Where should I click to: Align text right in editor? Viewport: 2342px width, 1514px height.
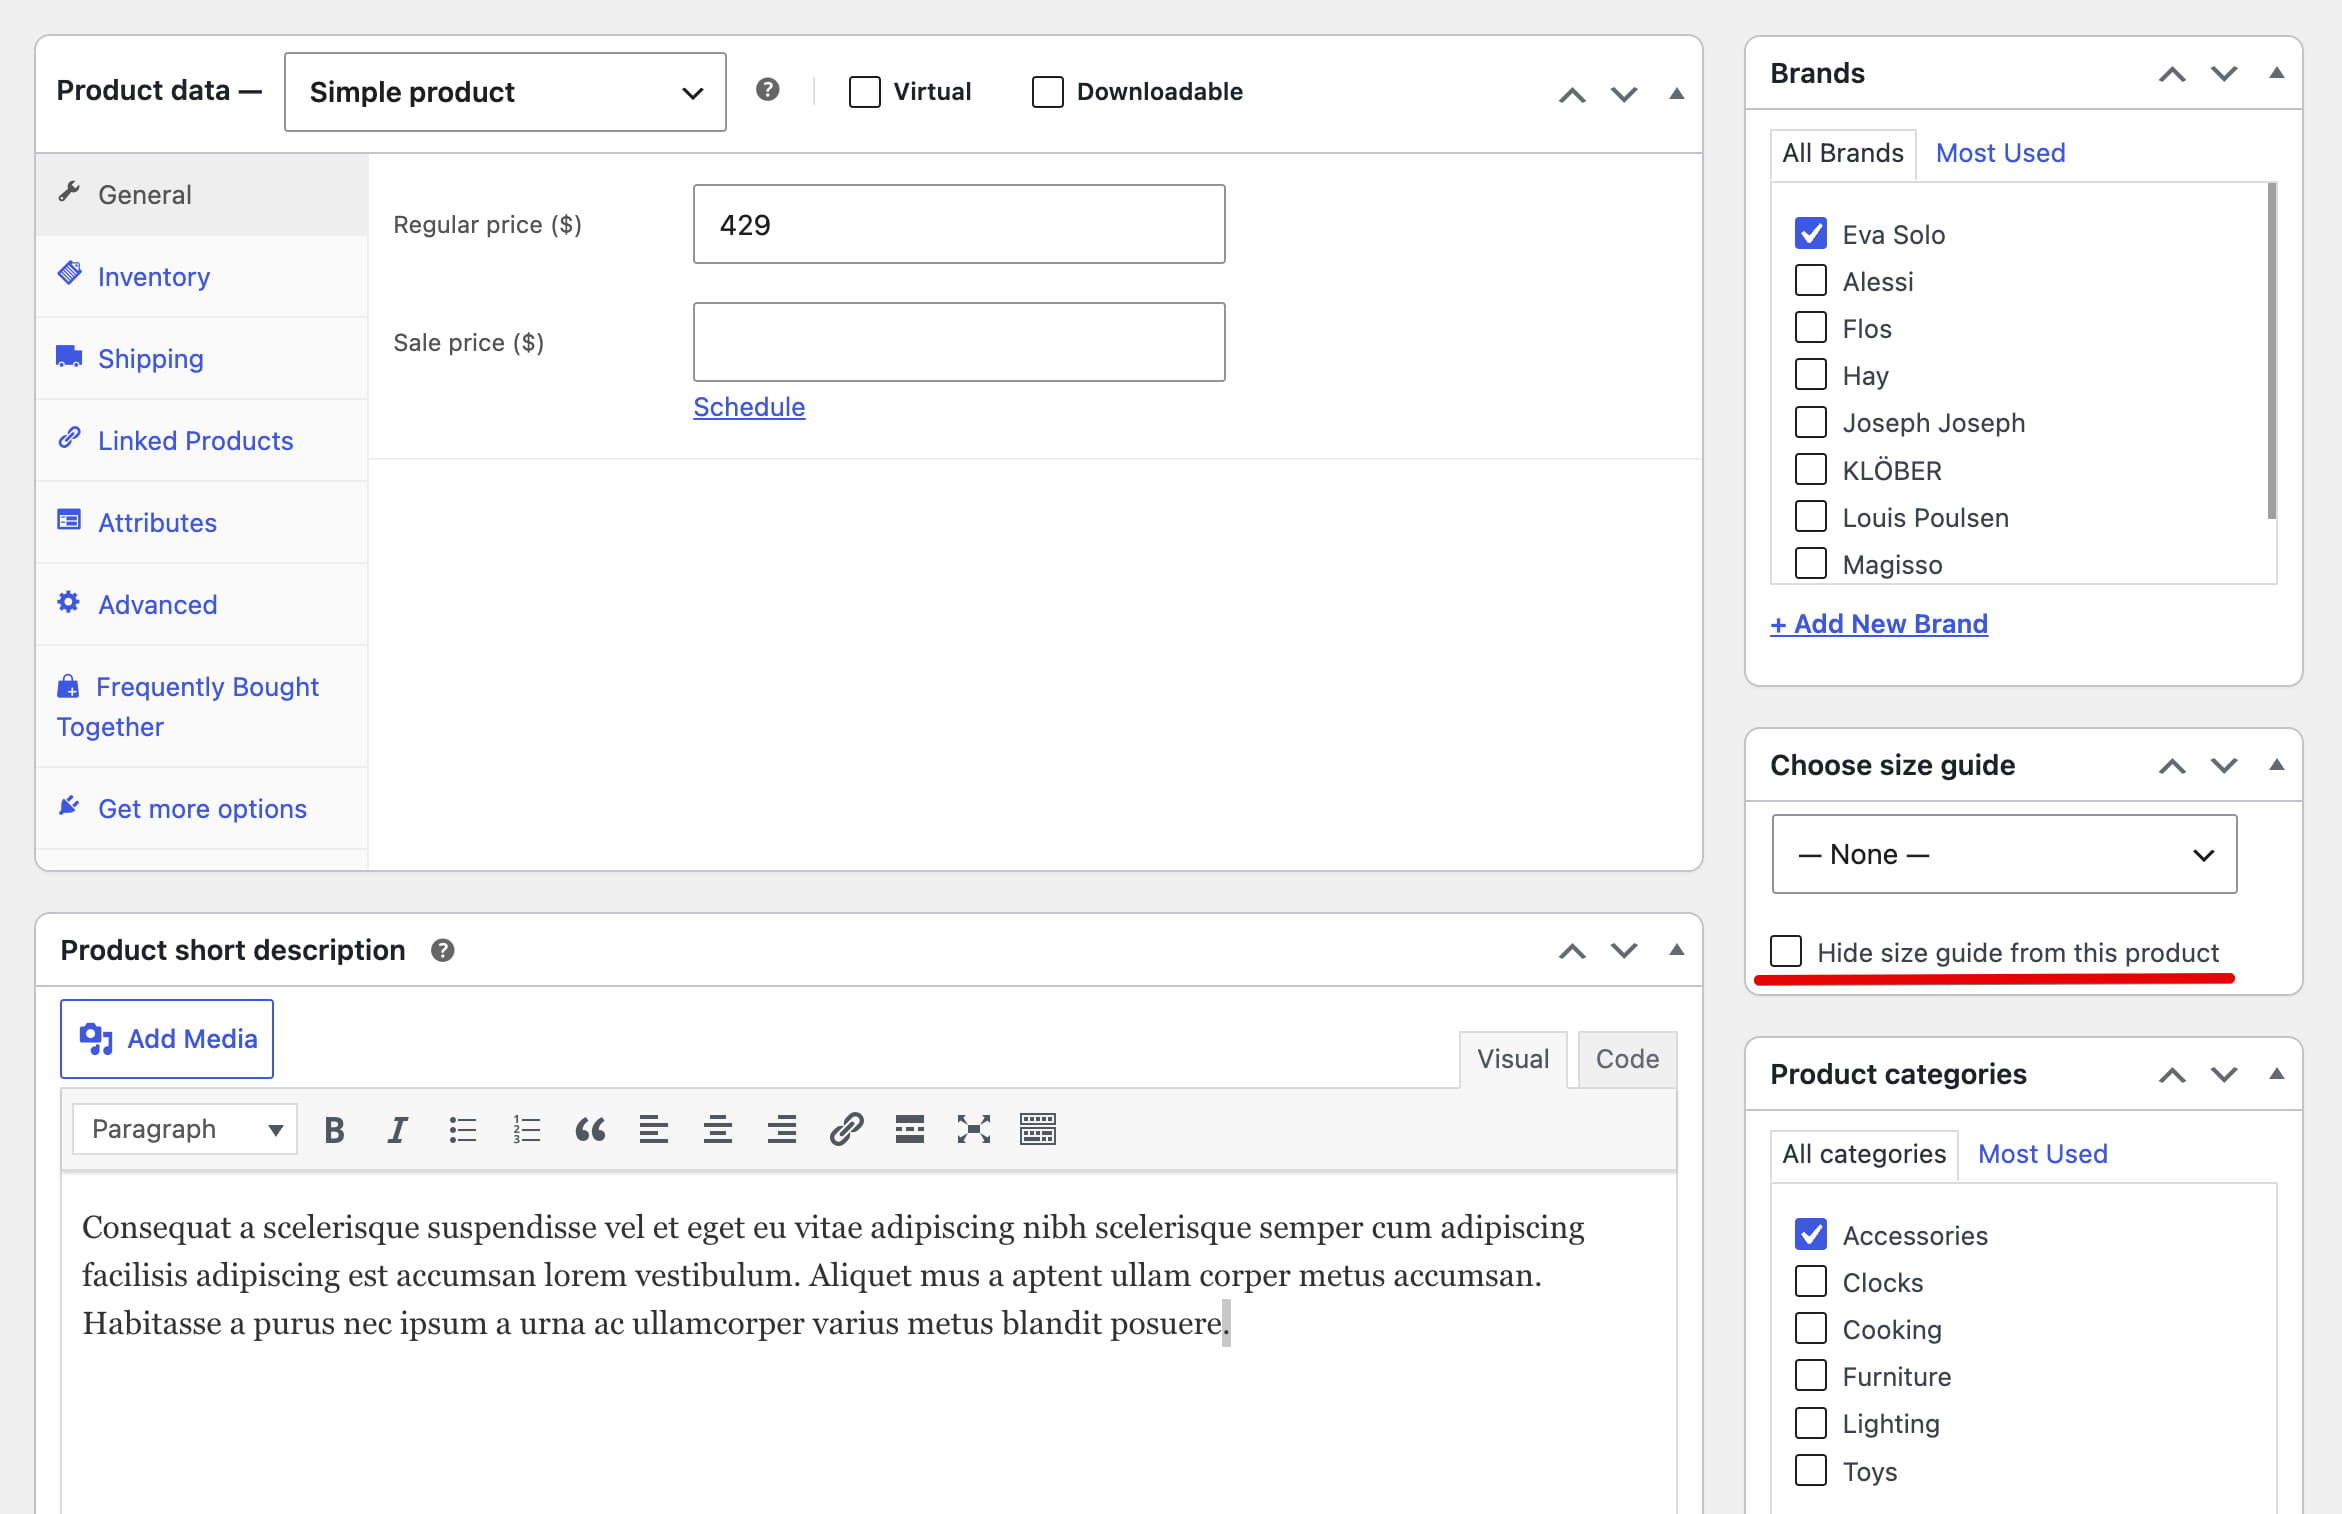pyautogui.click(x=782, y=1130)
